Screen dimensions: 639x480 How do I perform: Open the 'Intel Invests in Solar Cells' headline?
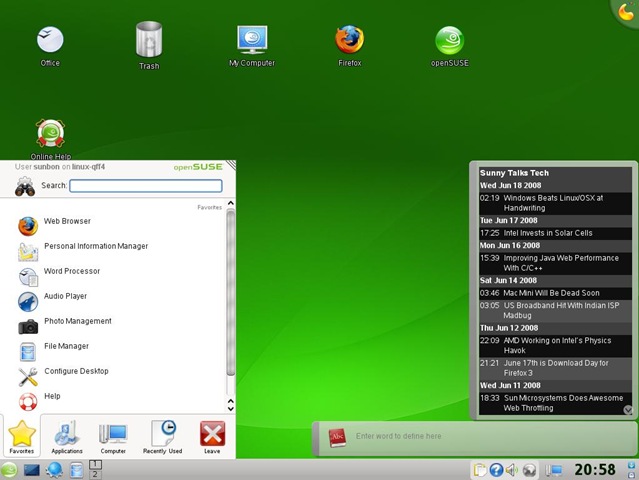548,233
